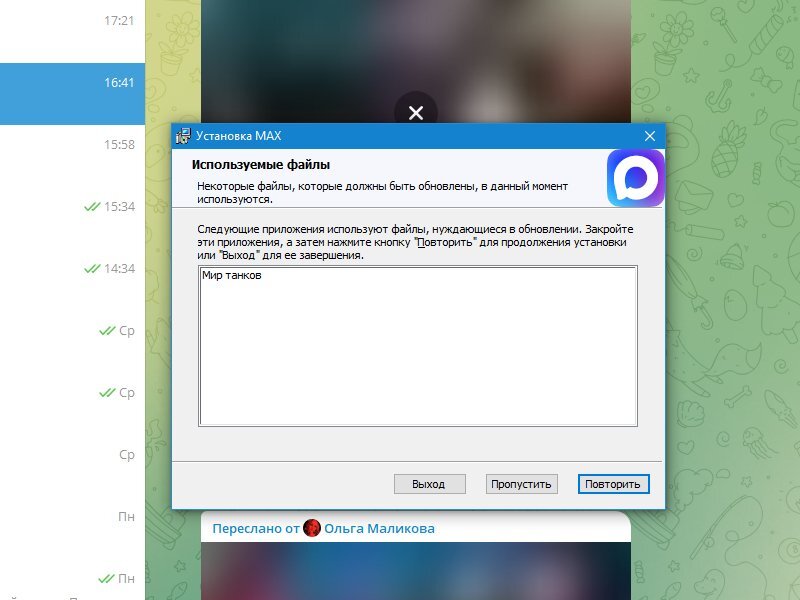
Task: Click the installer icon in the title bar
Action: click(x=183, y=136)
